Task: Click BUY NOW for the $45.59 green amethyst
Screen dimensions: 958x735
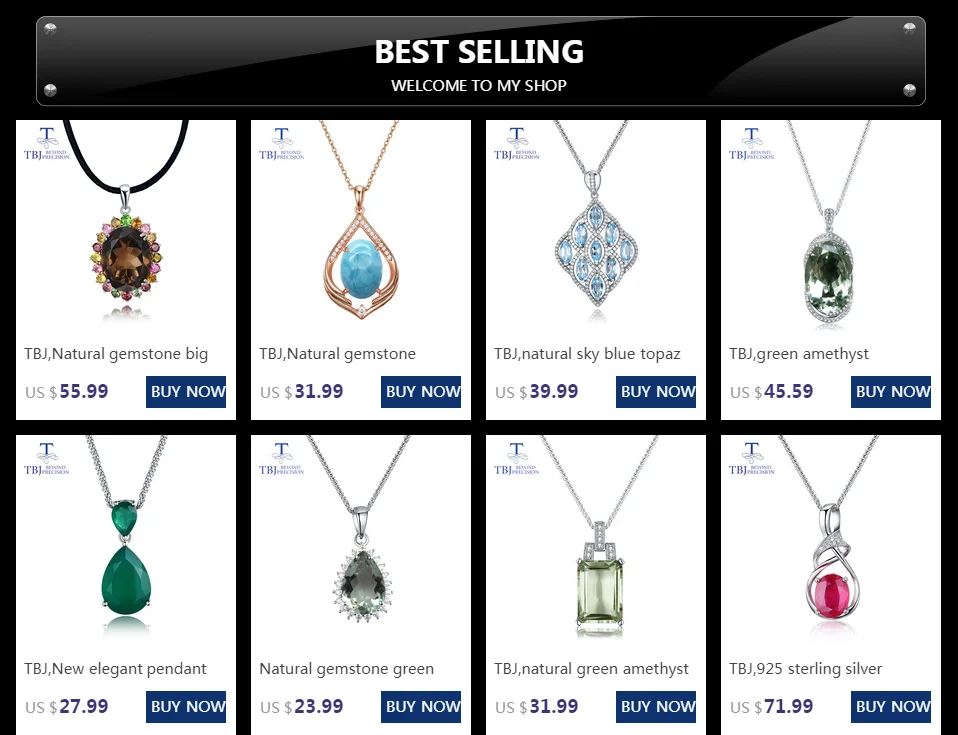Action: [x=891, y=392]
